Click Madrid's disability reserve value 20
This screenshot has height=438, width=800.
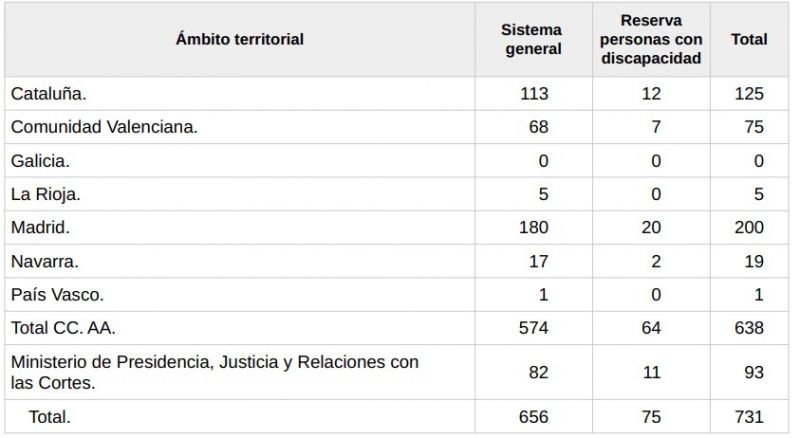click(x=651, y=228)
